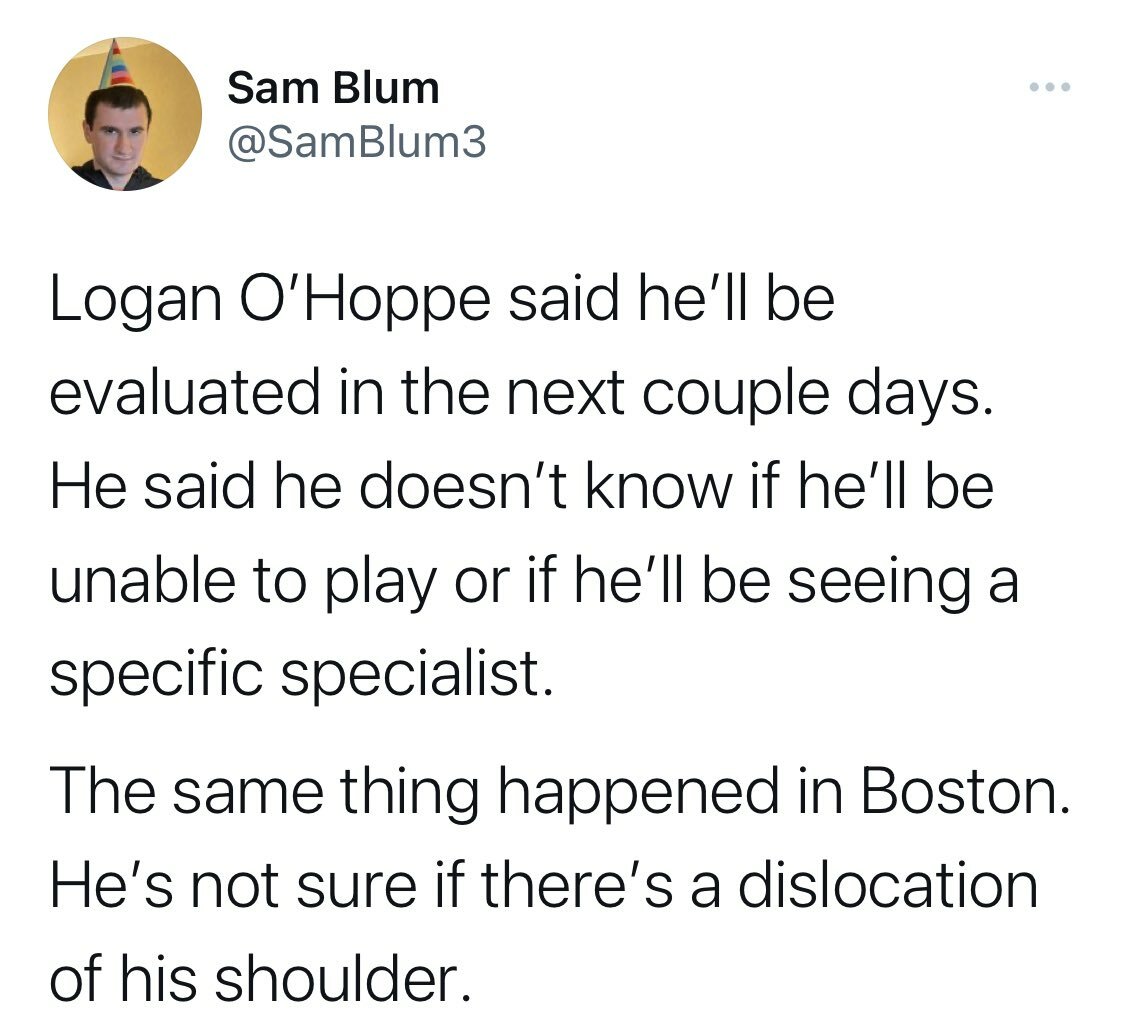Click the line starting "He said he doesn't know"
This screenshot has width=1125, height=1025.
click(522, 487)
